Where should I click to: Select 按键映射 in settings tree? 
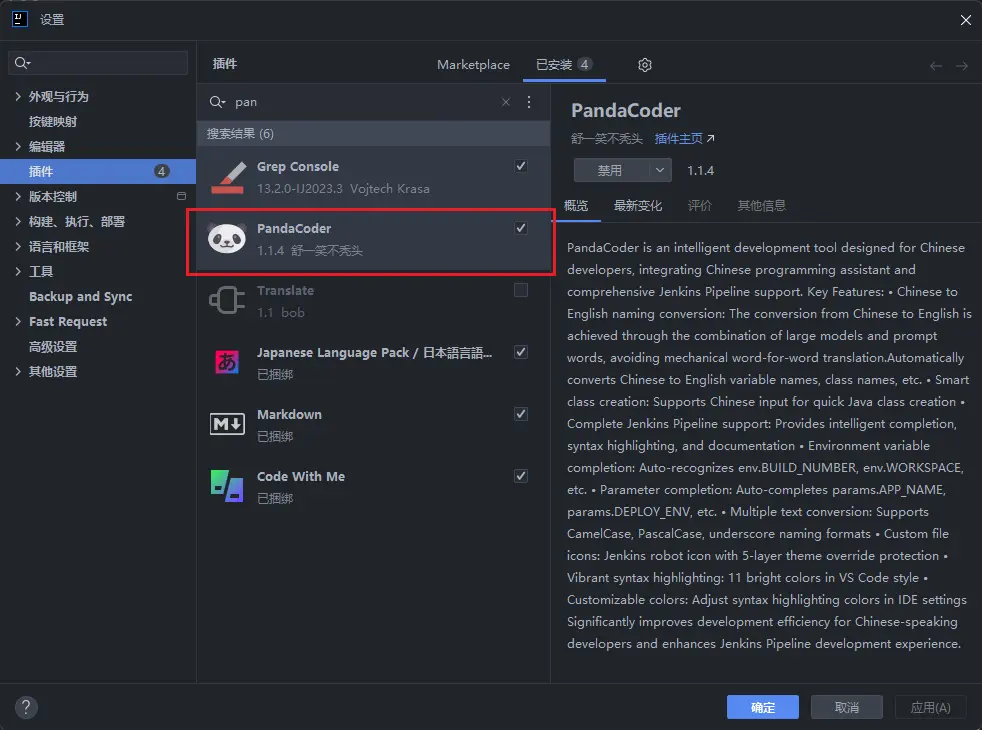(x=53, y=121)
